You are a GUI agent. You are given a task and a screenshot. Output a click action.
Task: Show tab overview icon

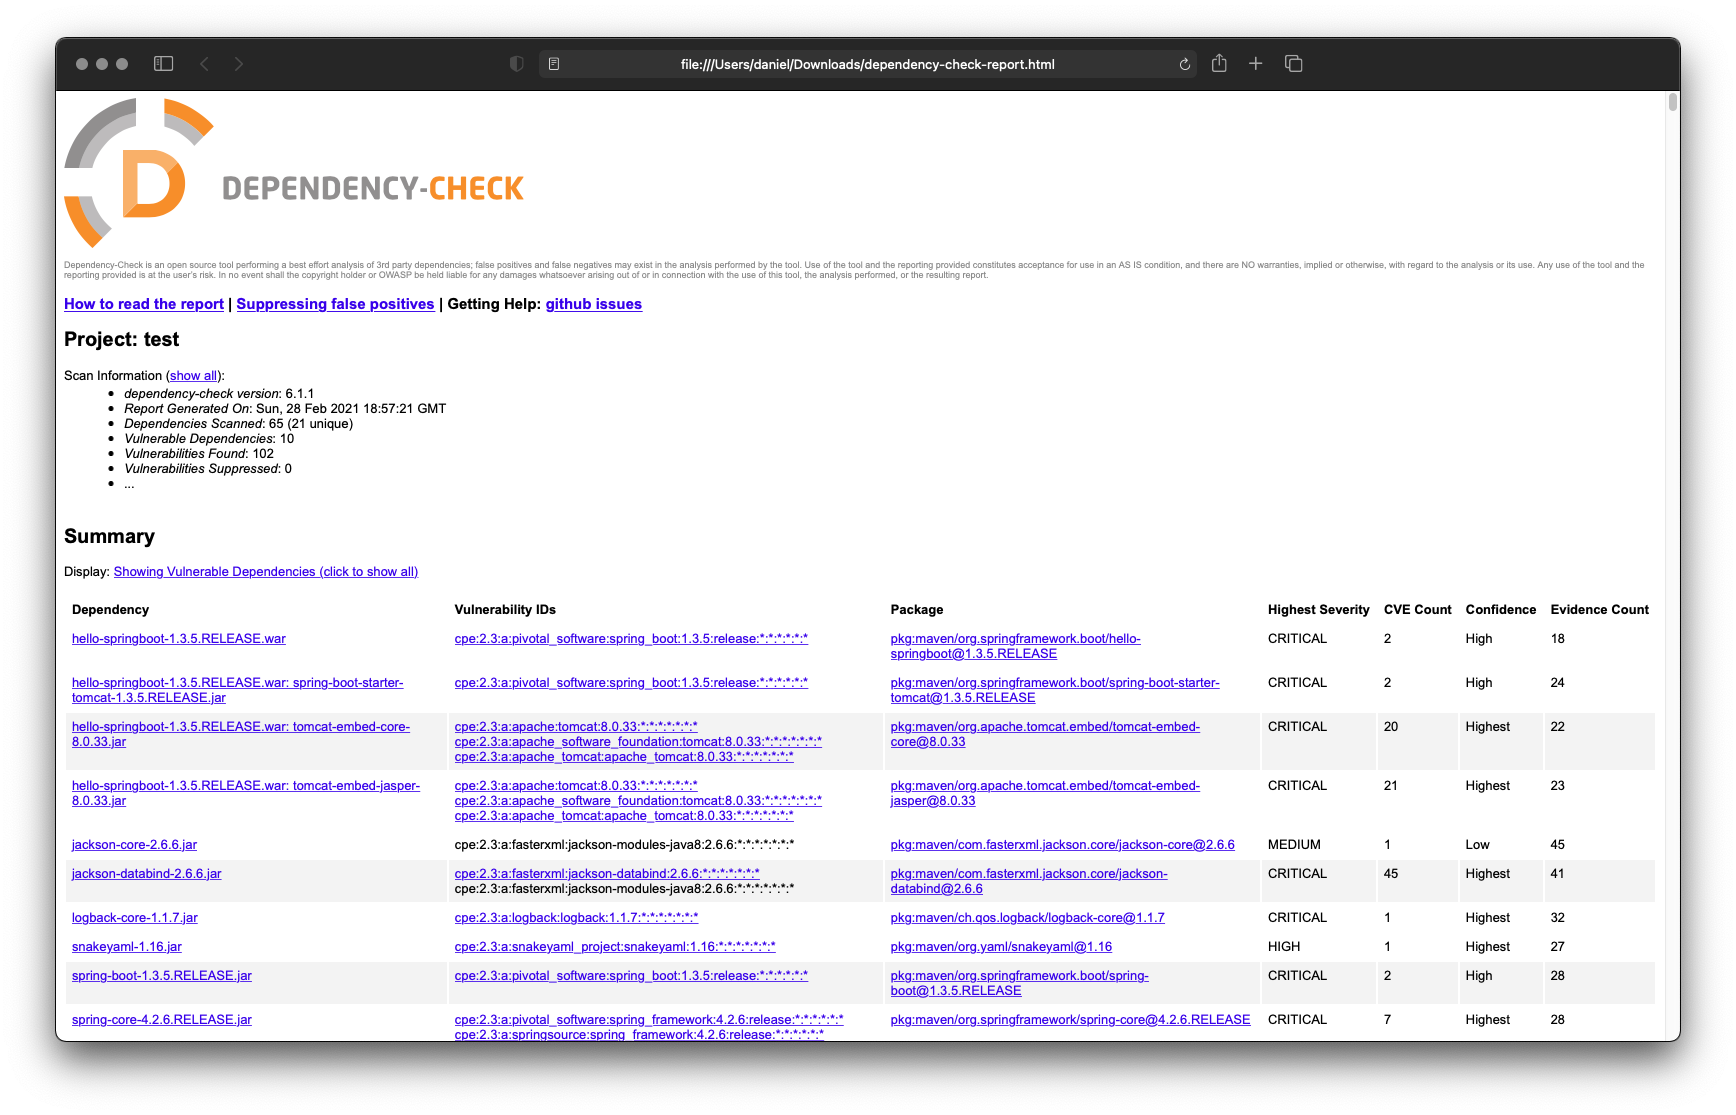1293,64
